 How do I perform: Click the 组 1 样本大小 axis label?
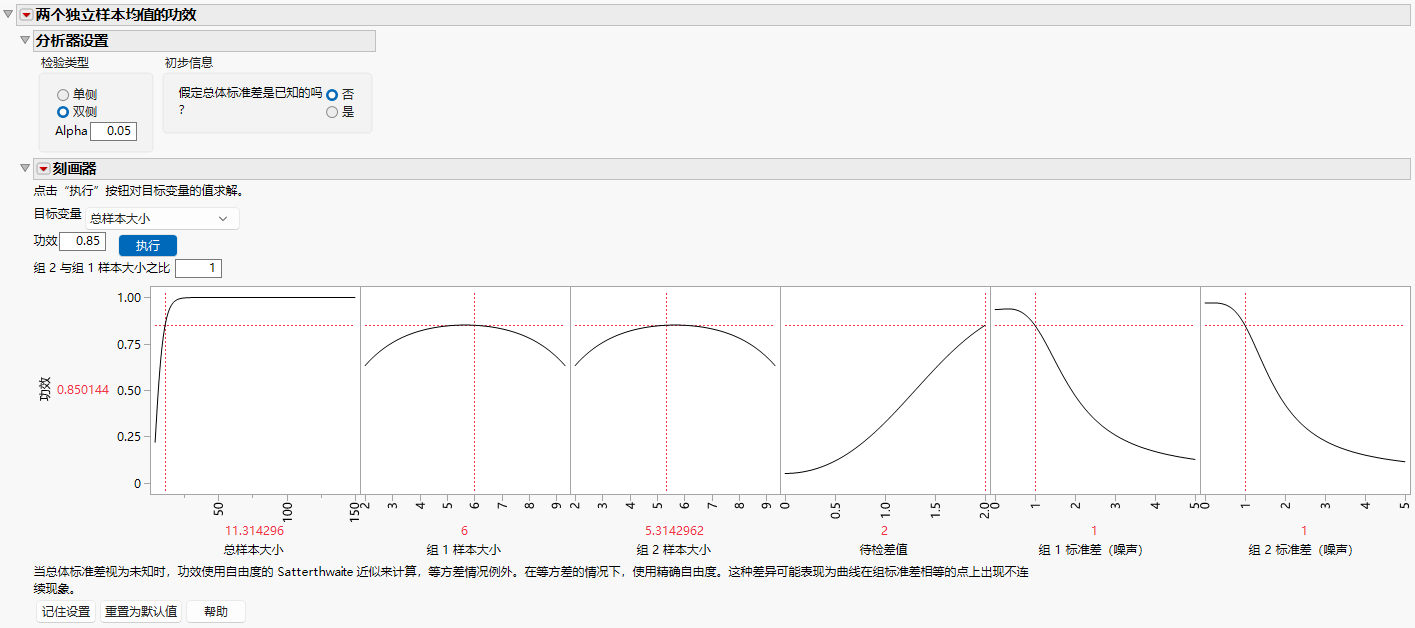point(464,550)
